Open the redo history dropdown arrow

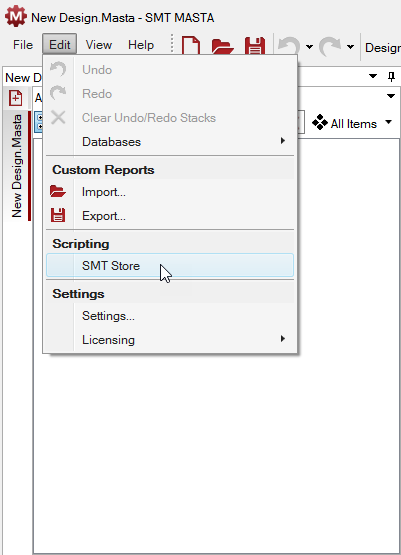[x=350, y=46]
